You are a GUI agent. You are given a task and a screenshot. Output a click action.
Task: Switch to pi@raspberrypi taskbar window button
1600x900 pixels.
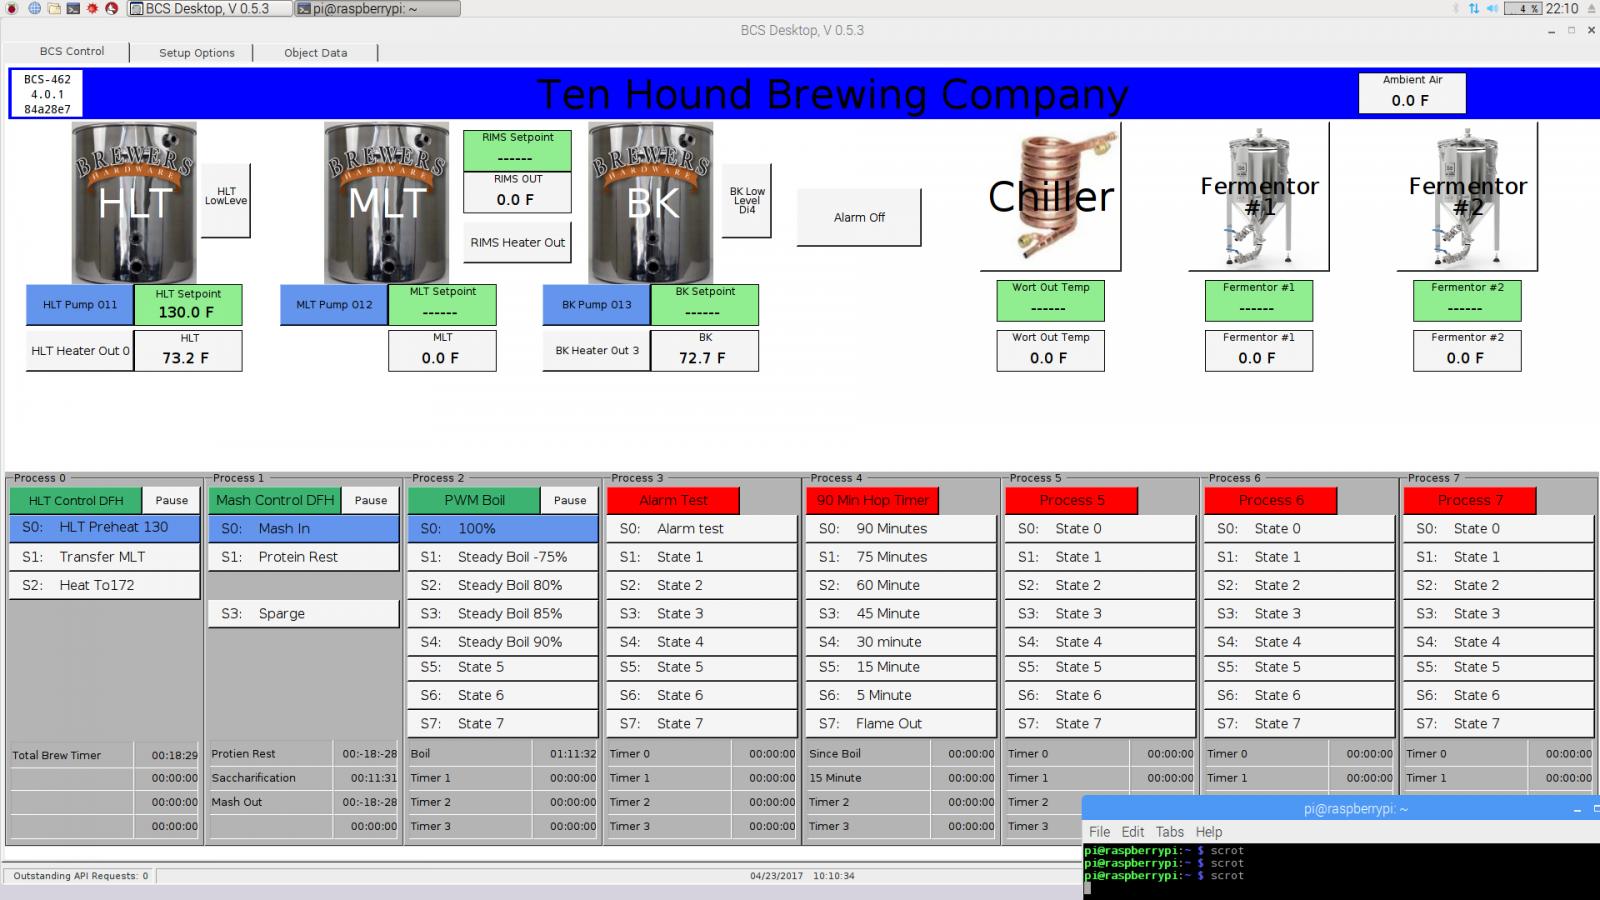click(377, 9)
